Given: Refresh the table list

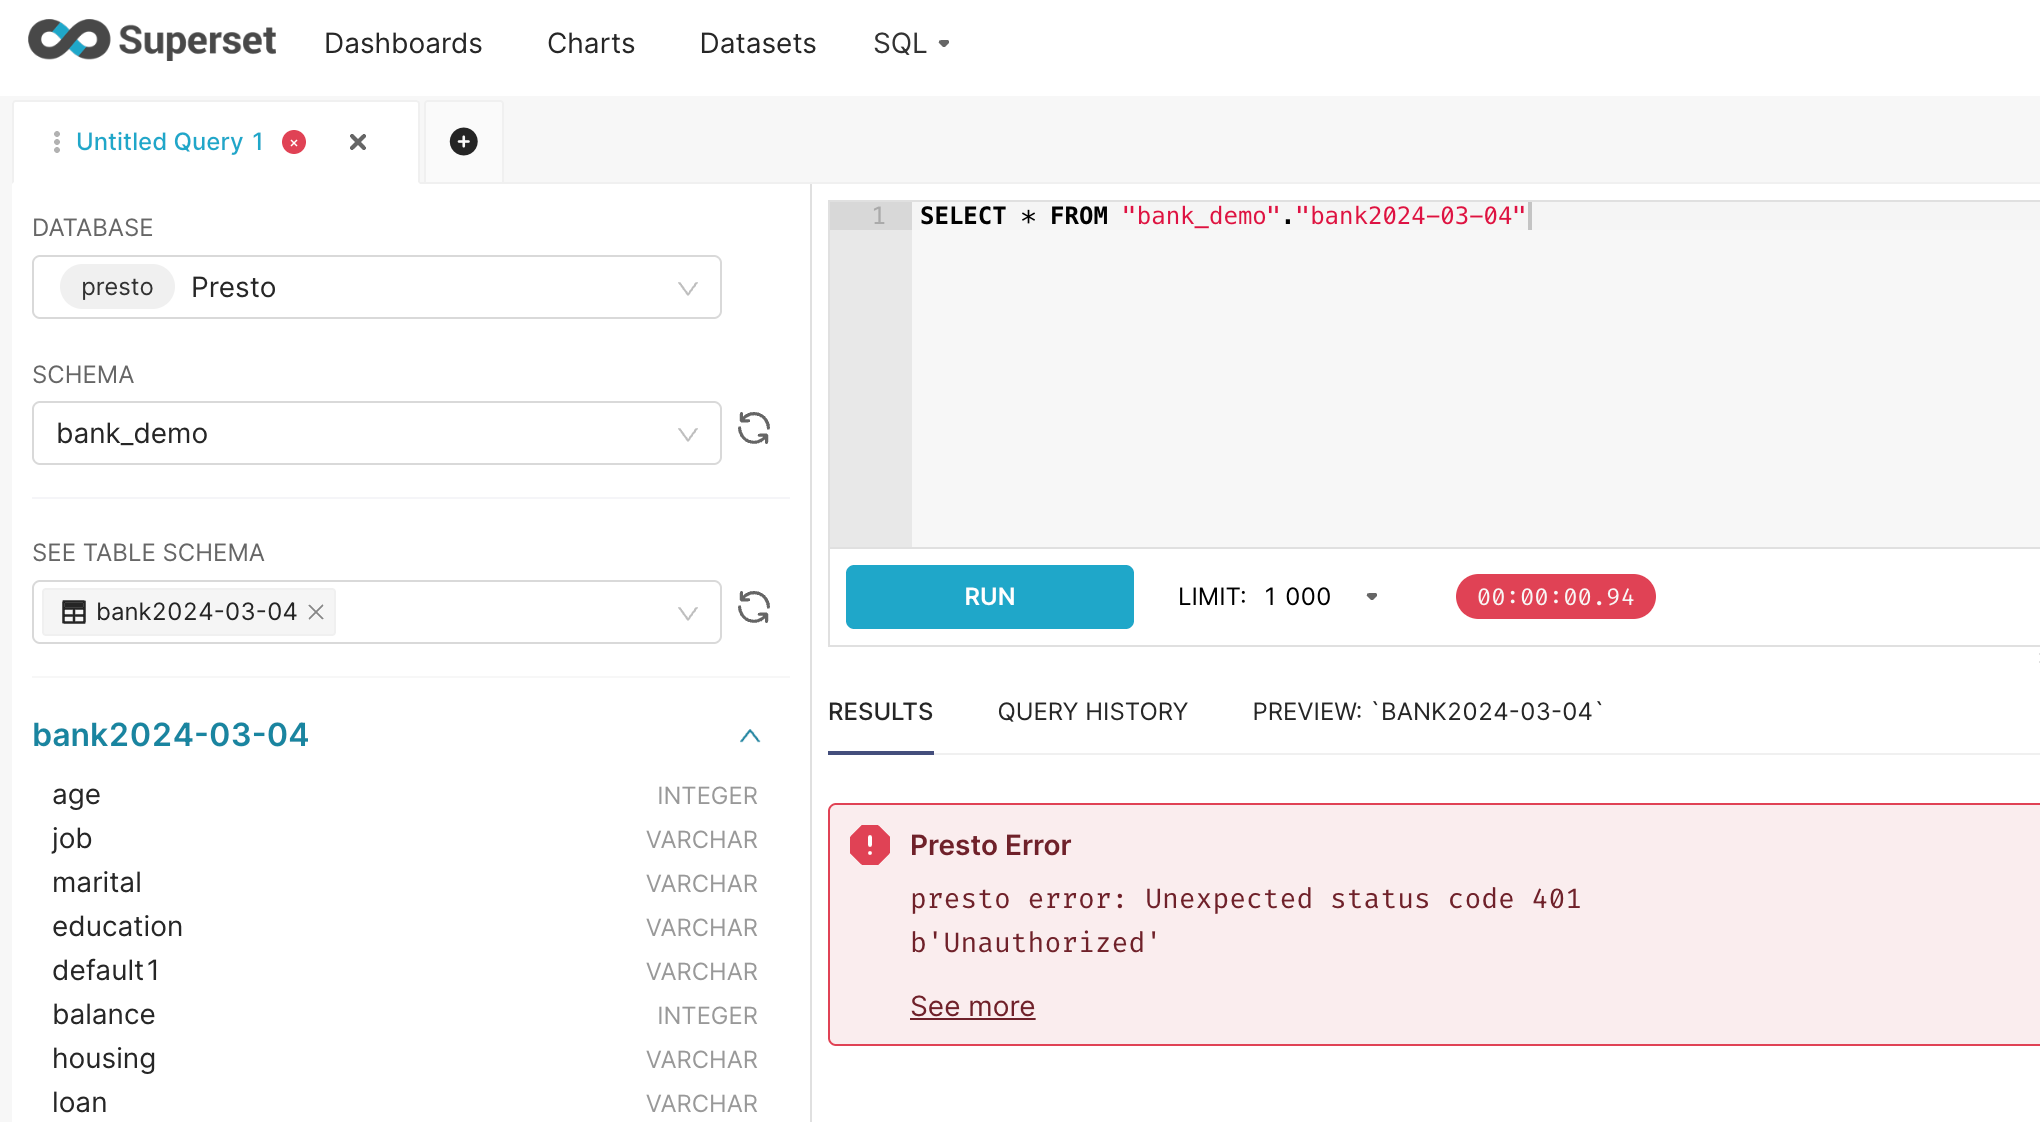Looking at the screenshot, I should point(754,607).
